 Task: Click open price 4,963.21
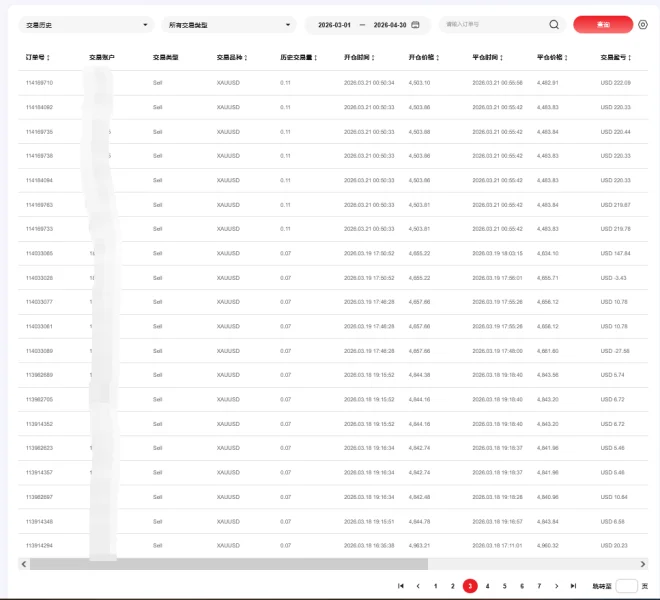(x=419, y=545)
